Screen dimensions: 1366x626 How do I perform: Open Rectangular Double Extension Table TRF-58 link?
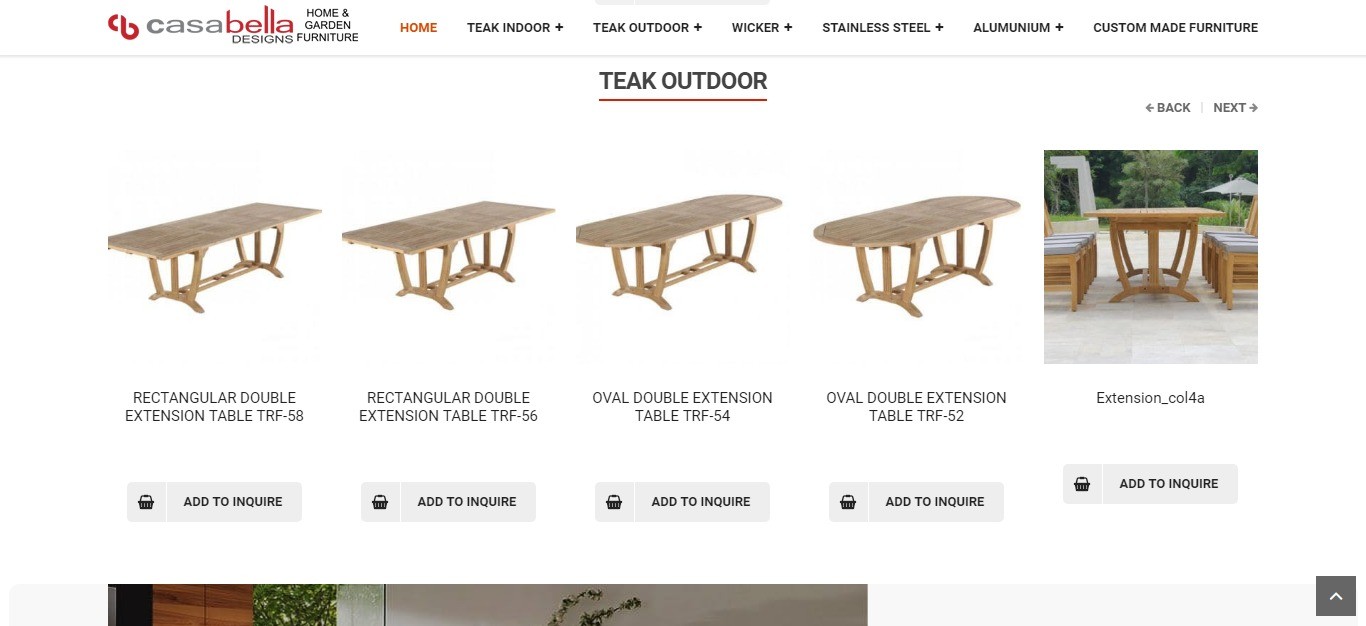click(214, 407)
